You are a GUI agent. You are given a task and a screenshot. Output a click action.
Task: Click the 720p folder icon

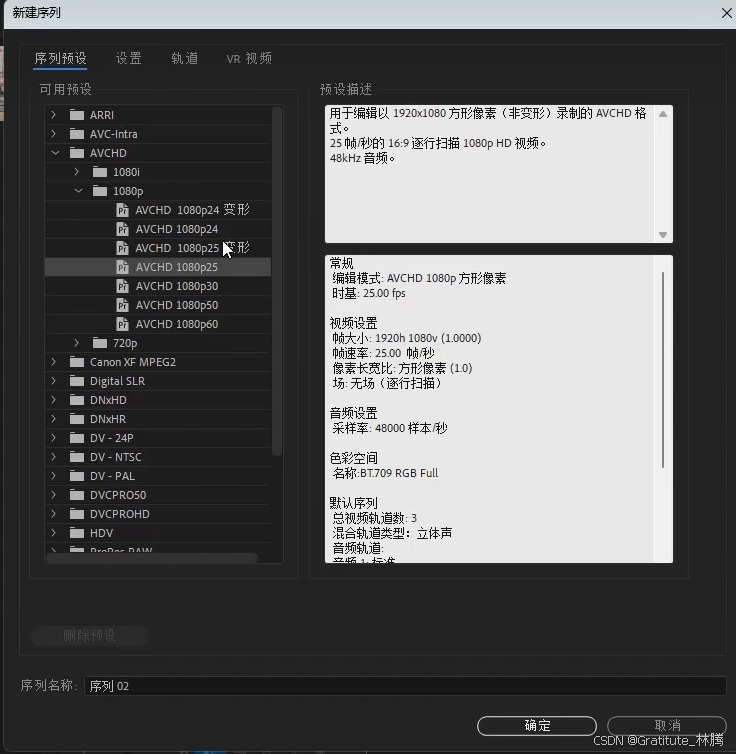[x=100, y=343]
